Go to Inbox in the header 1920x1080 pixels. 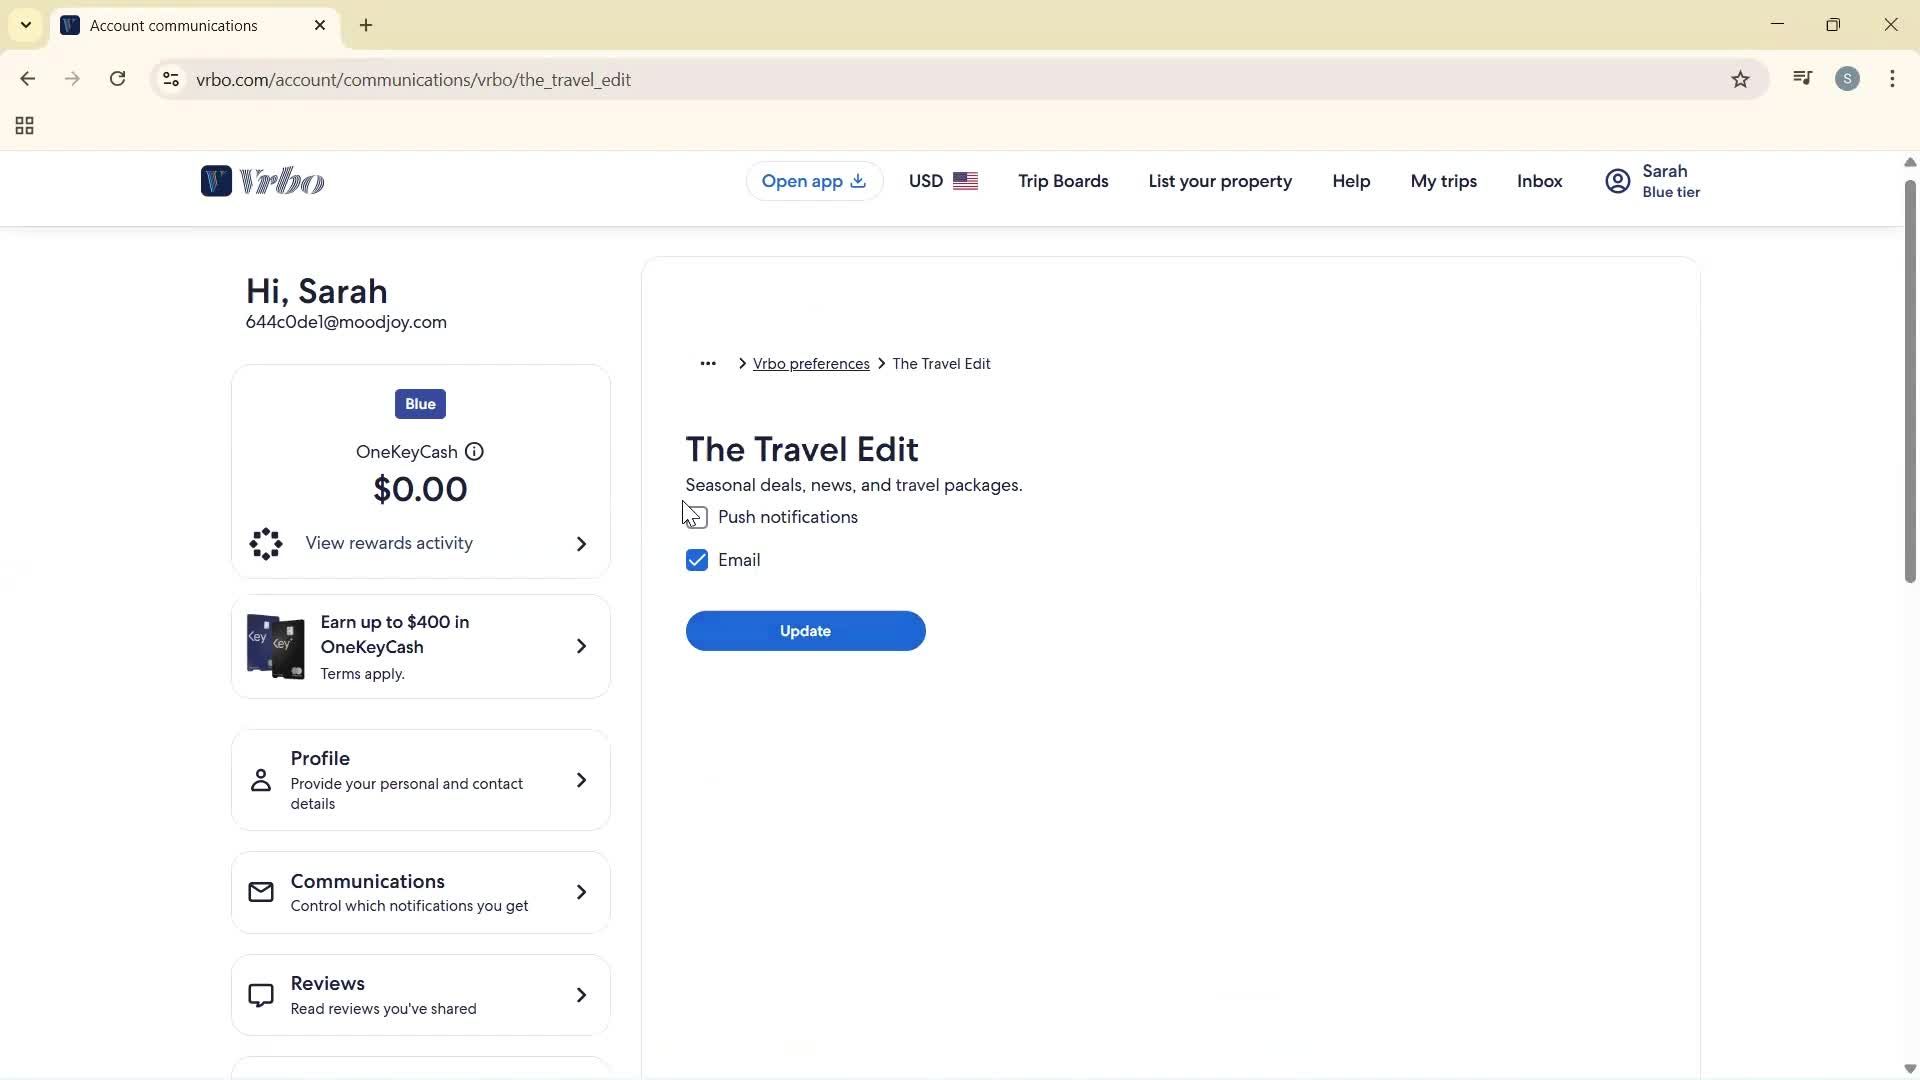pos(1539,181)
